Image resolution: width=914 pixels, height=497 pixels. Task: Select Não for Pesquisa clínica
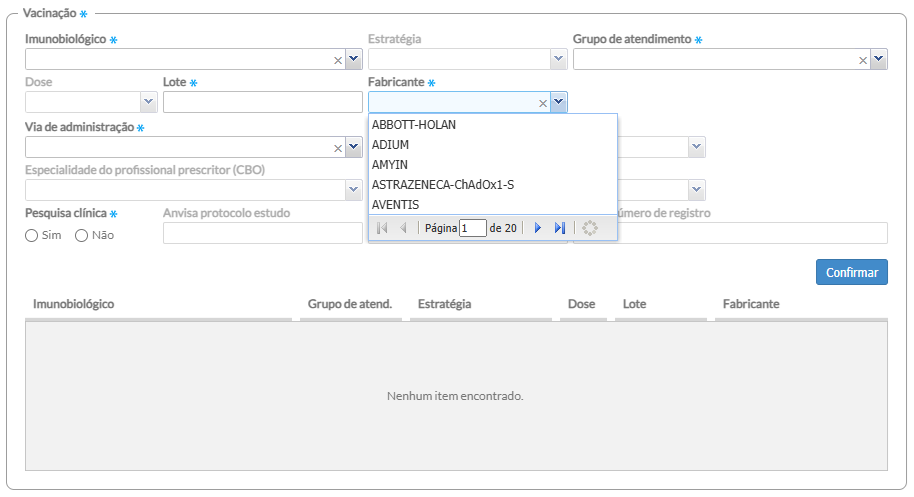[82, 235]
